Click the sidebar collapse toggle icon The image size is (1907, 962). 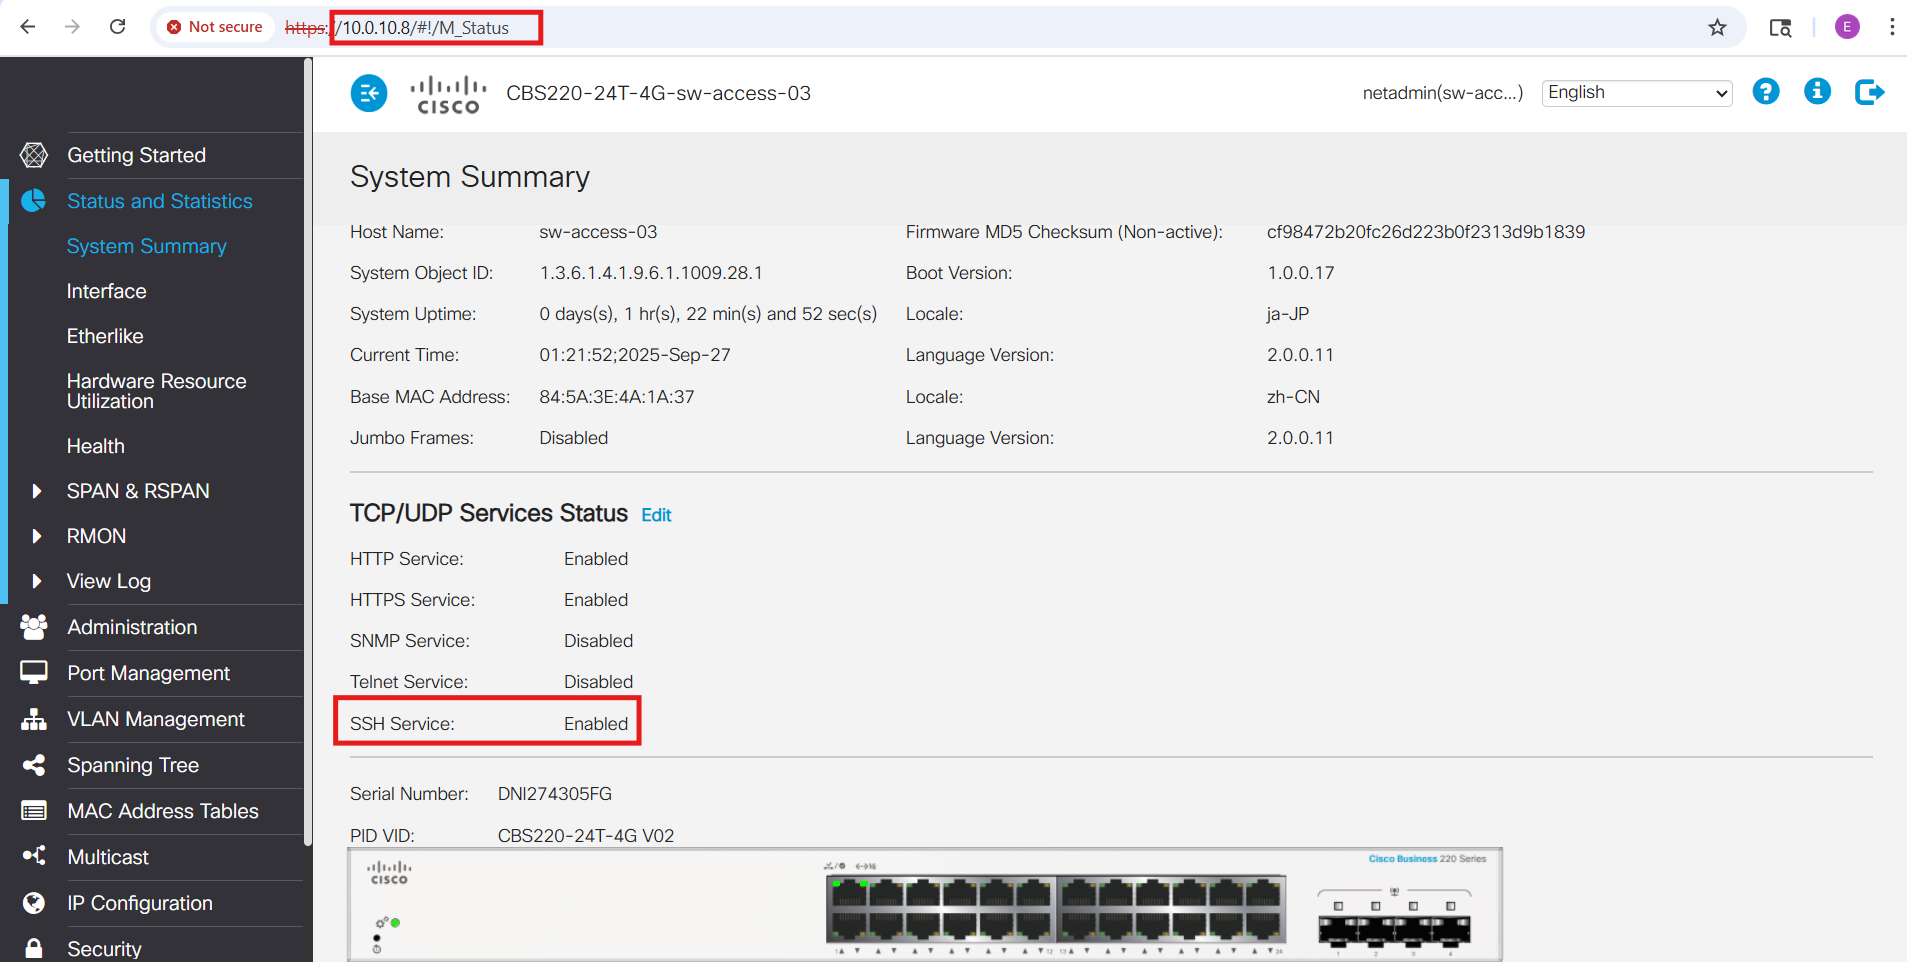(369, 93)
